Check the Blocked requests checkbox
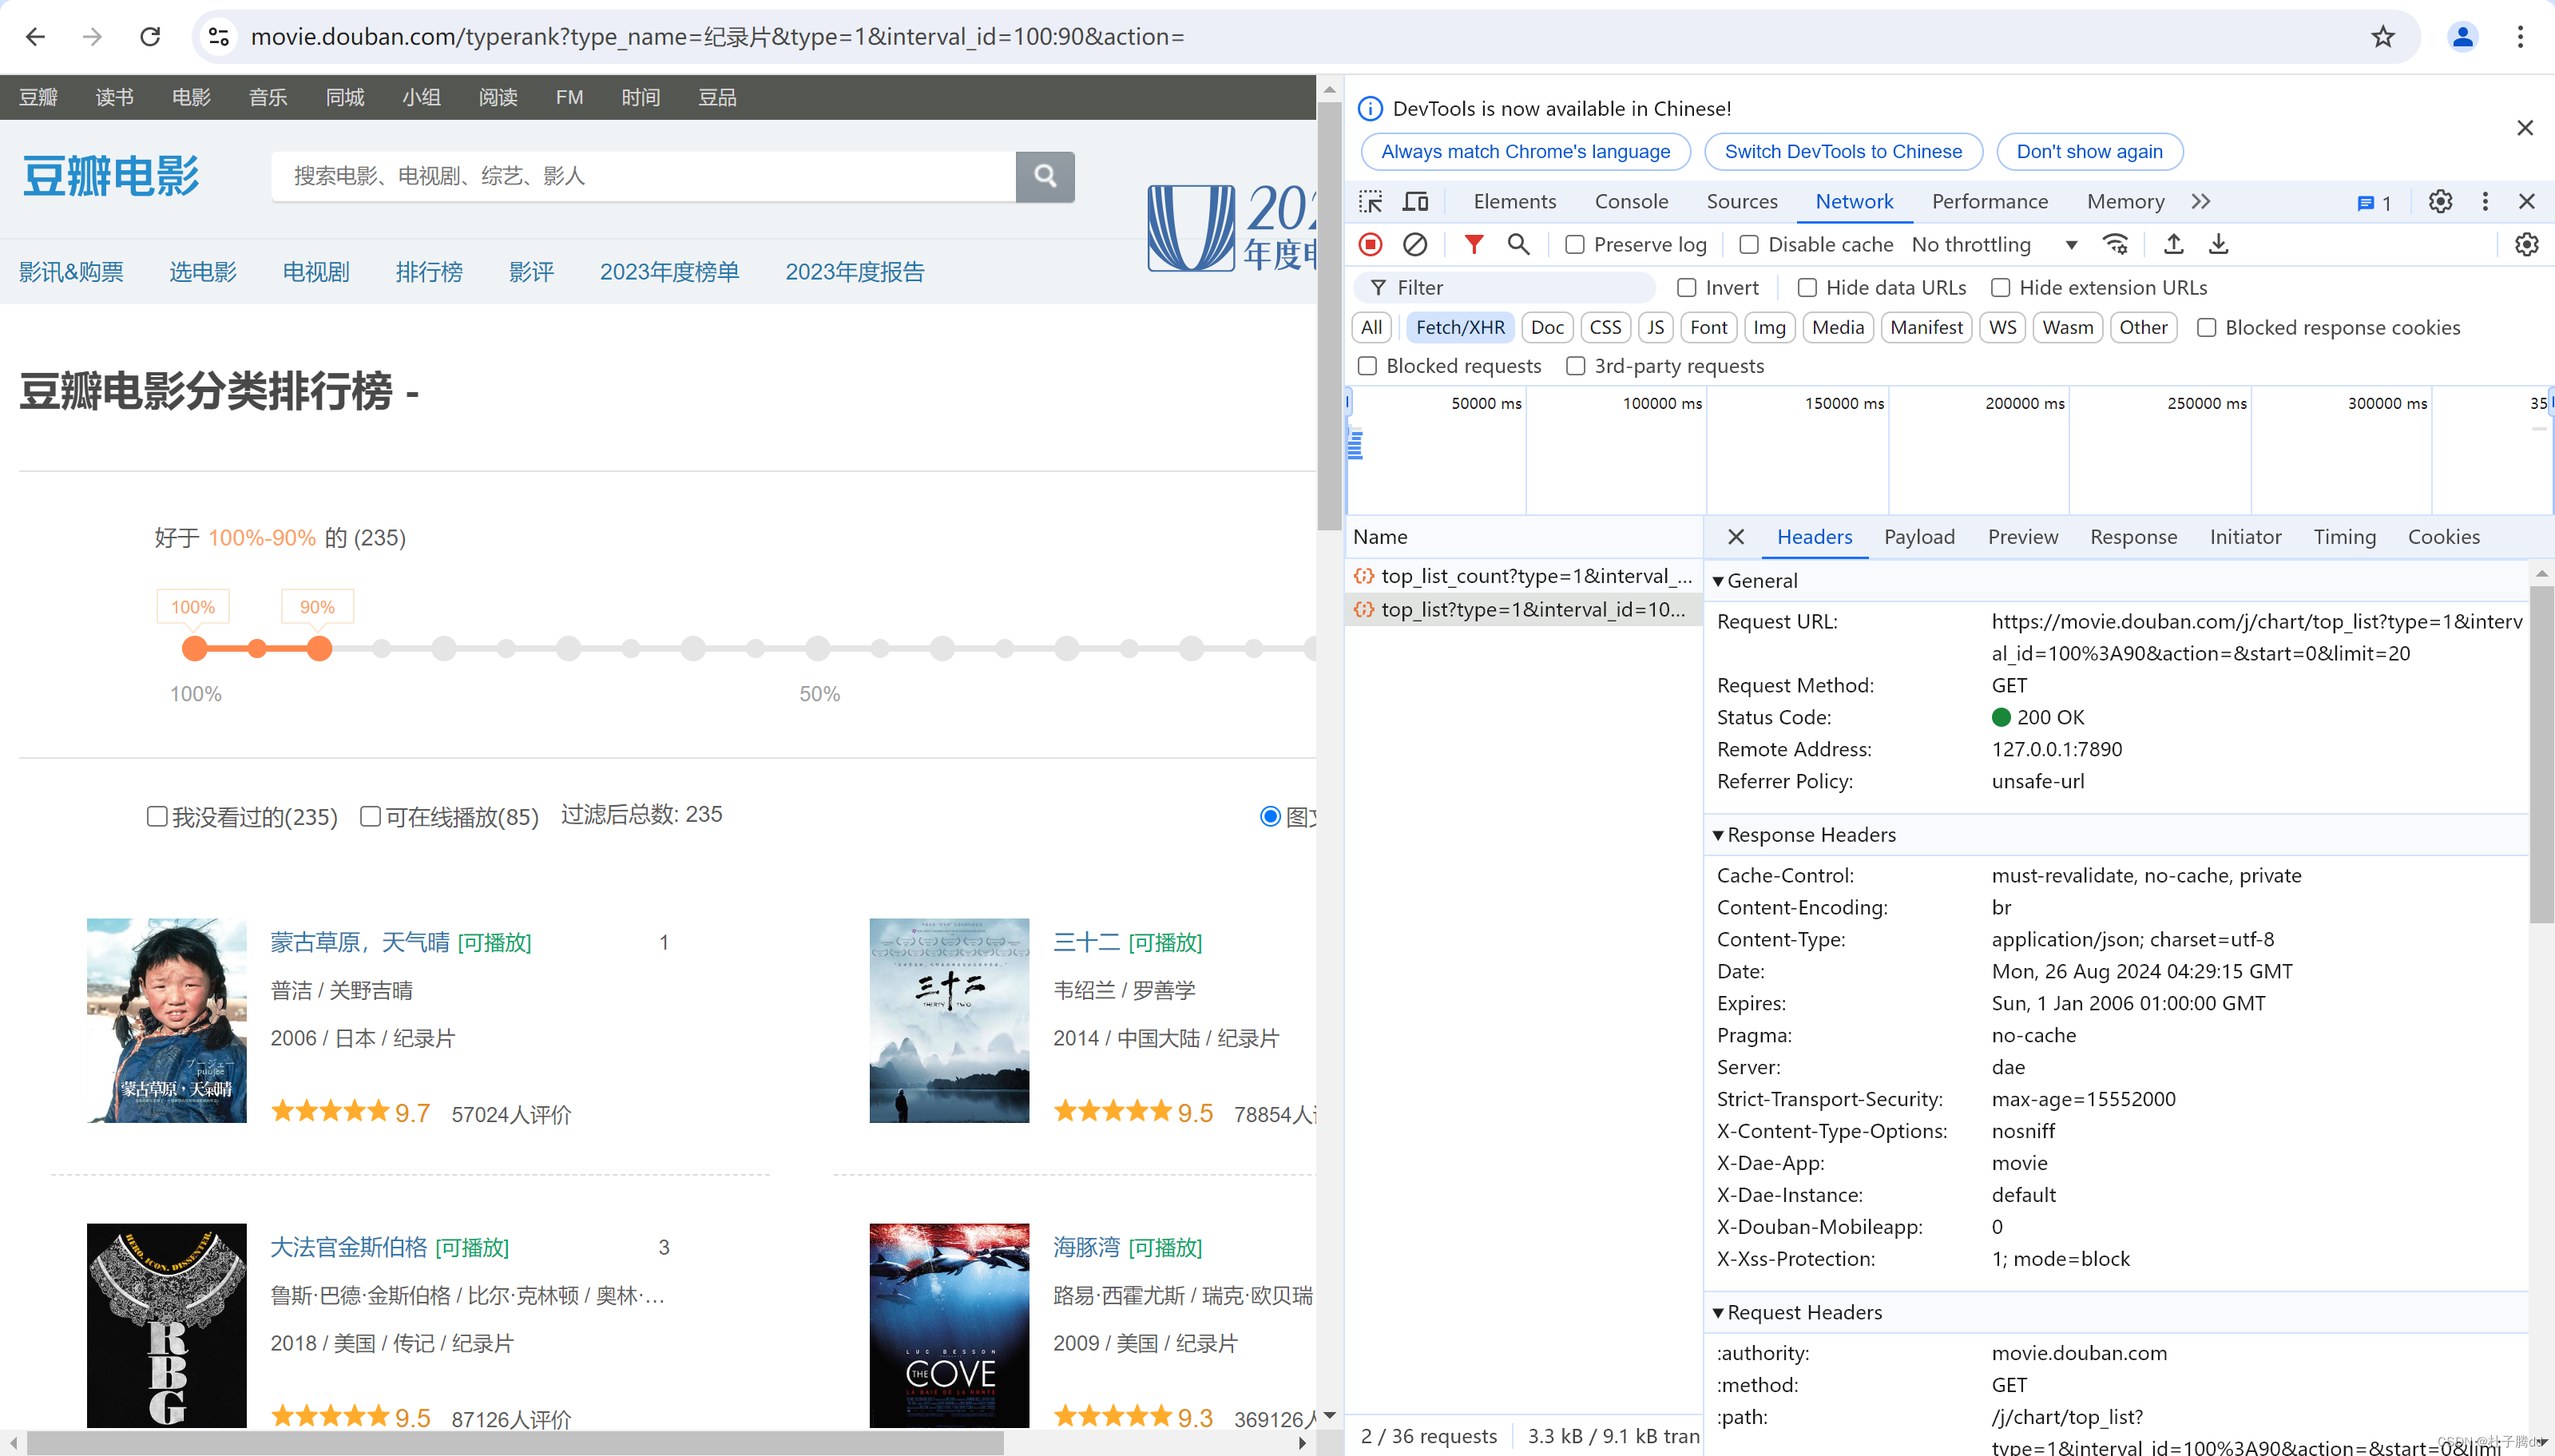2555x1456 pixels. pyautogui.click(x=1368, y=366)
